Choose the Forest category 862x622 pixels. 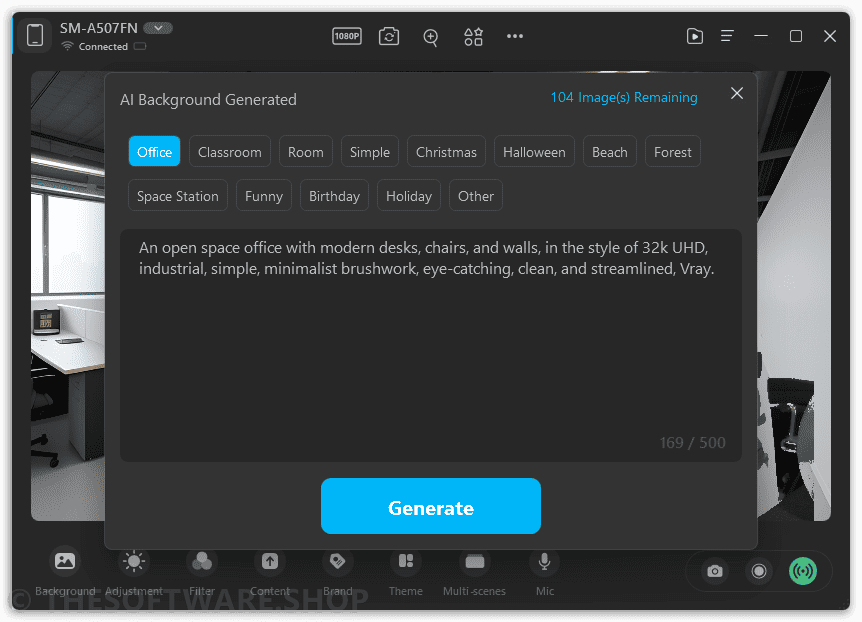tap(673, 152)
